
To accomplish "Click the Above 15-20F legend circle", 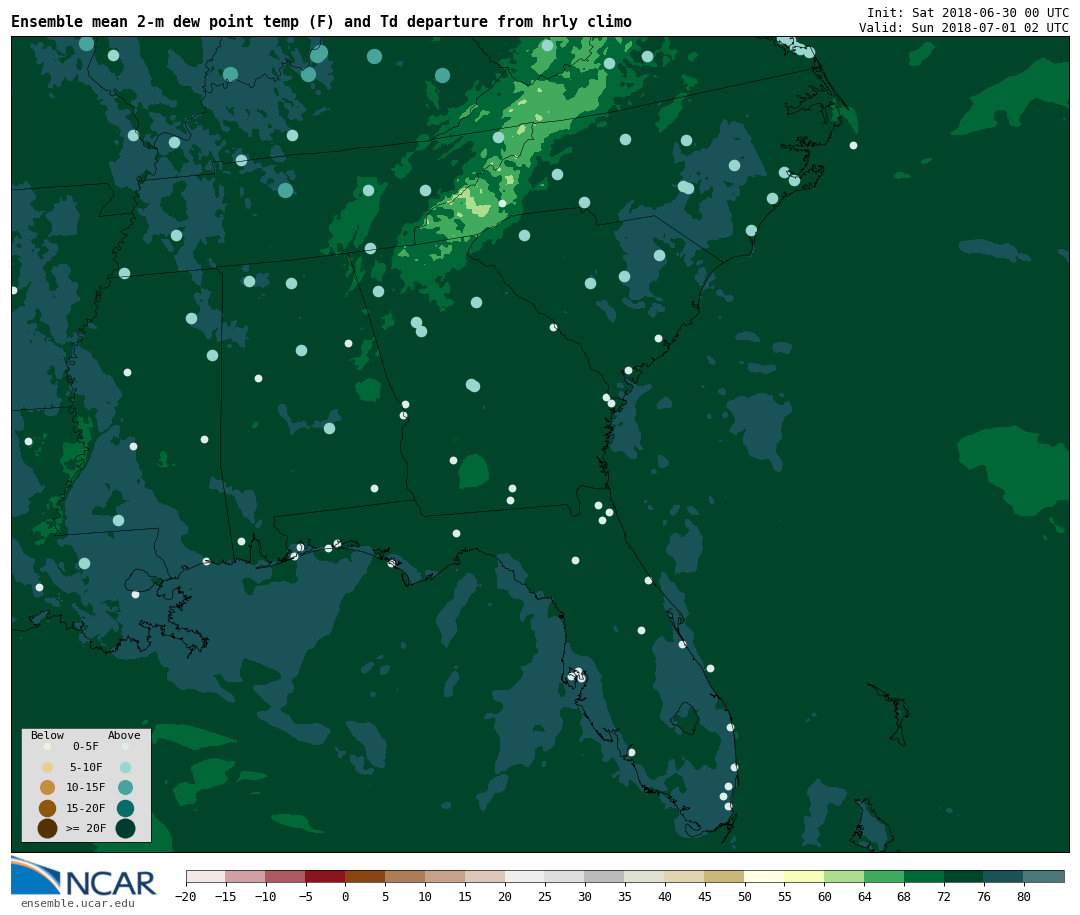I will tap(125, 808).
